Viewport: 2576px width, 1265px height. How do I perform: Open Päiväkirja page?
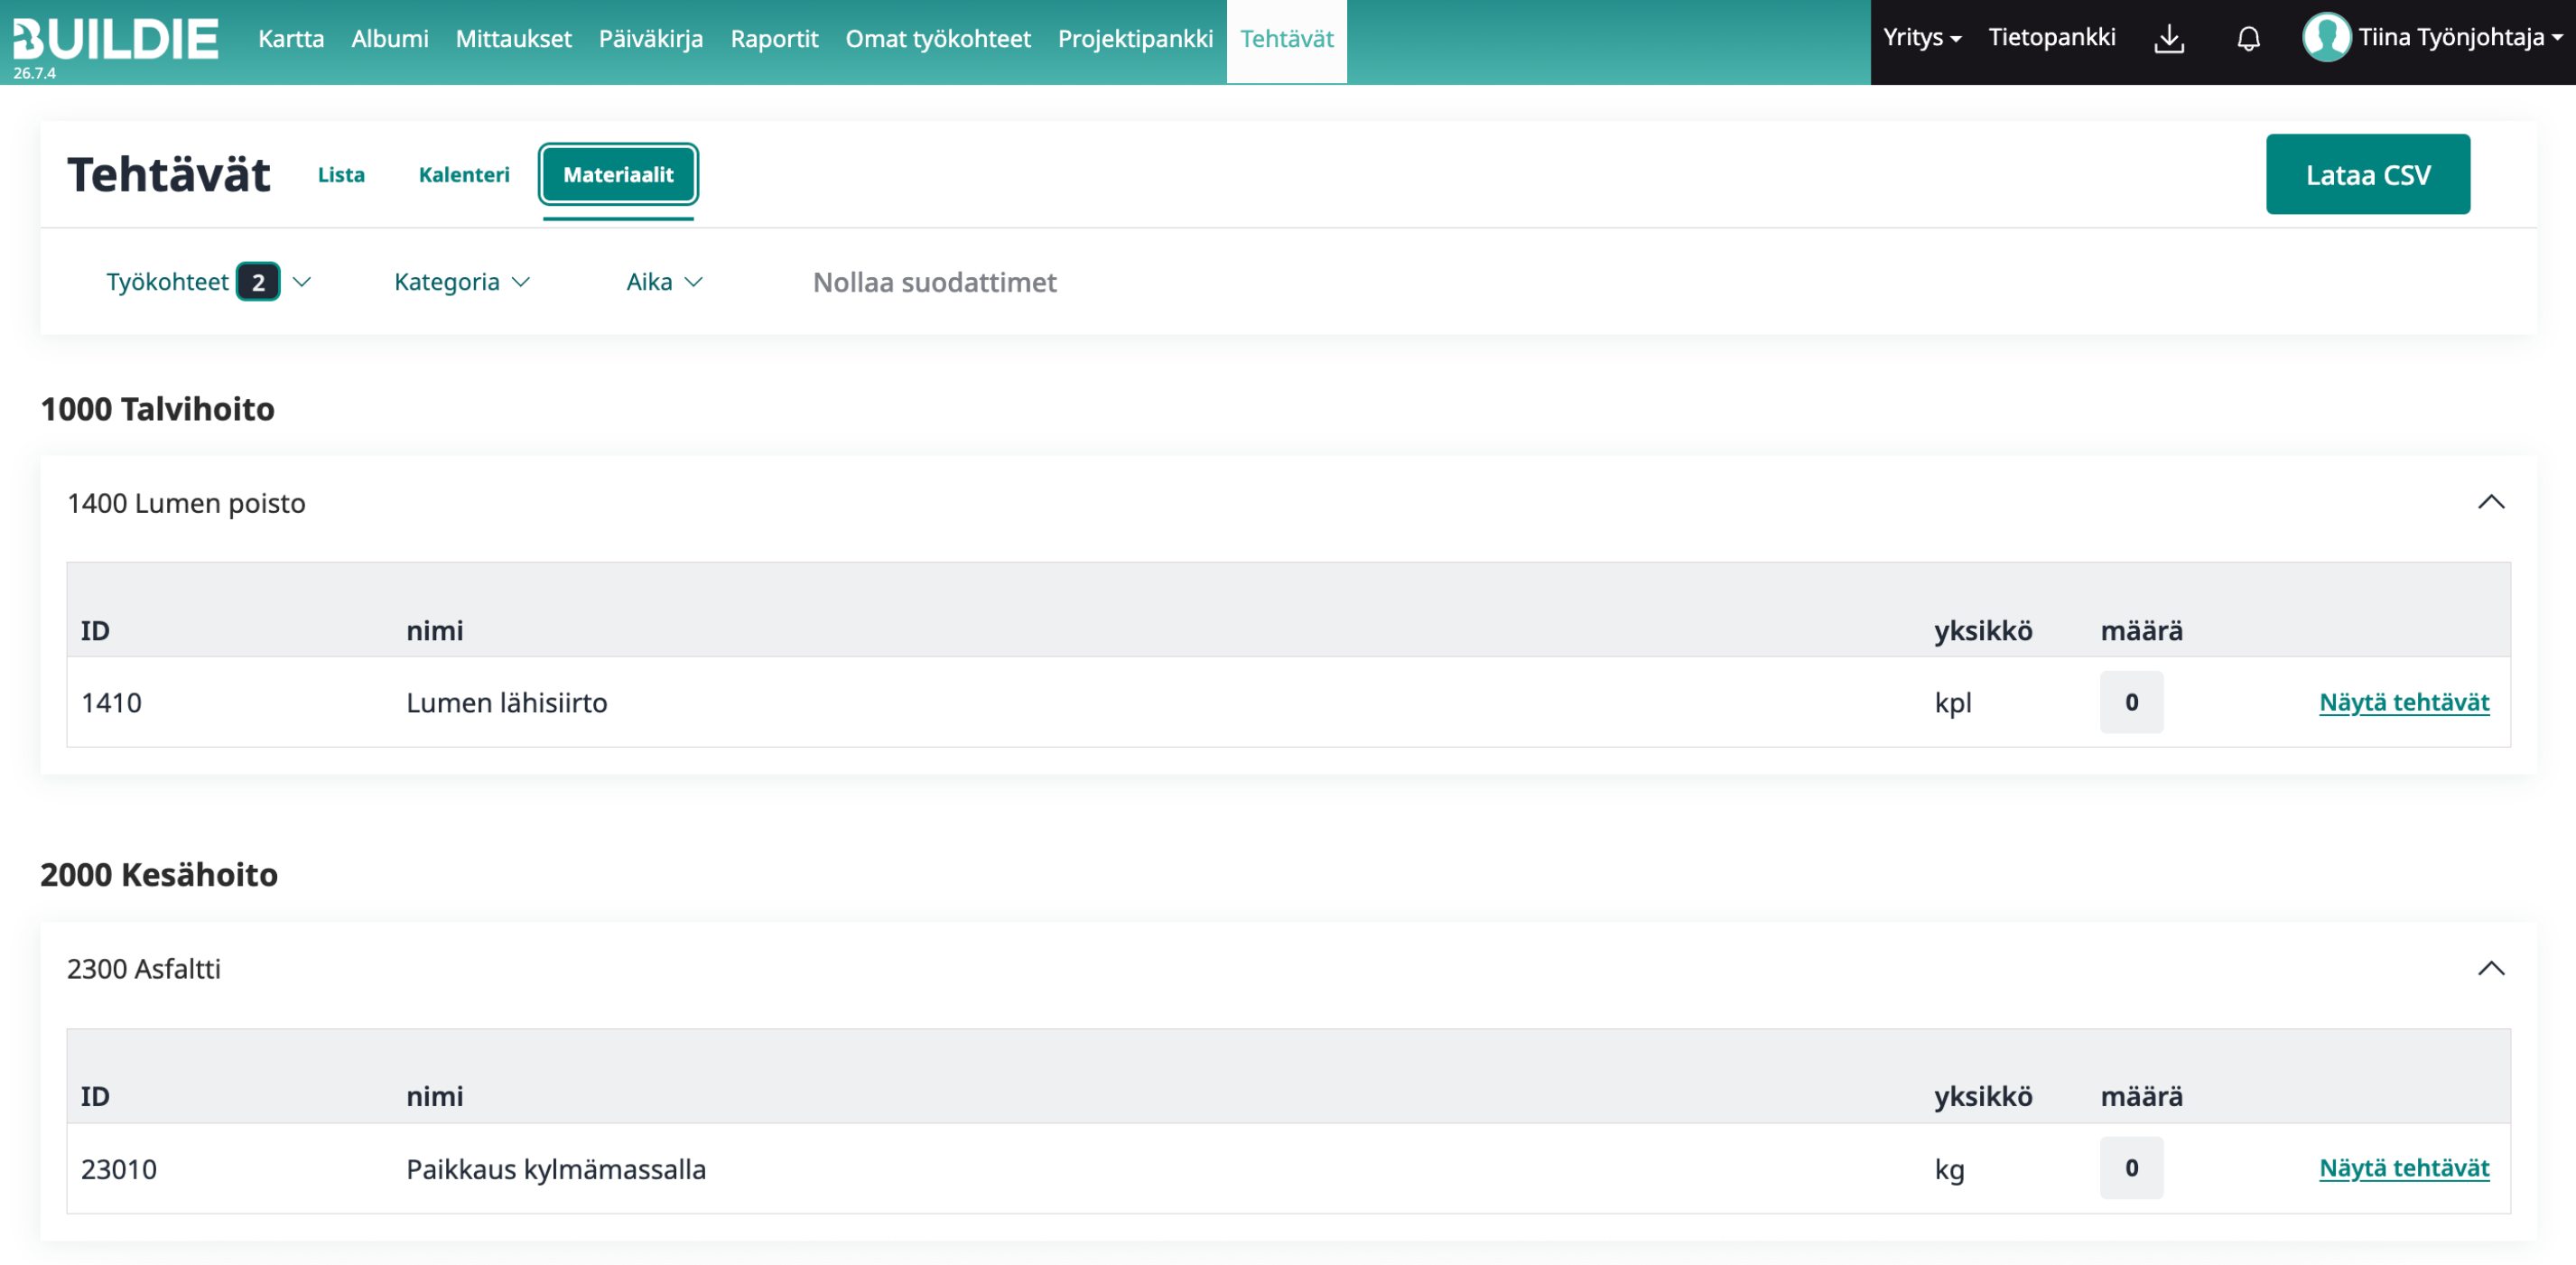point(651,39)
